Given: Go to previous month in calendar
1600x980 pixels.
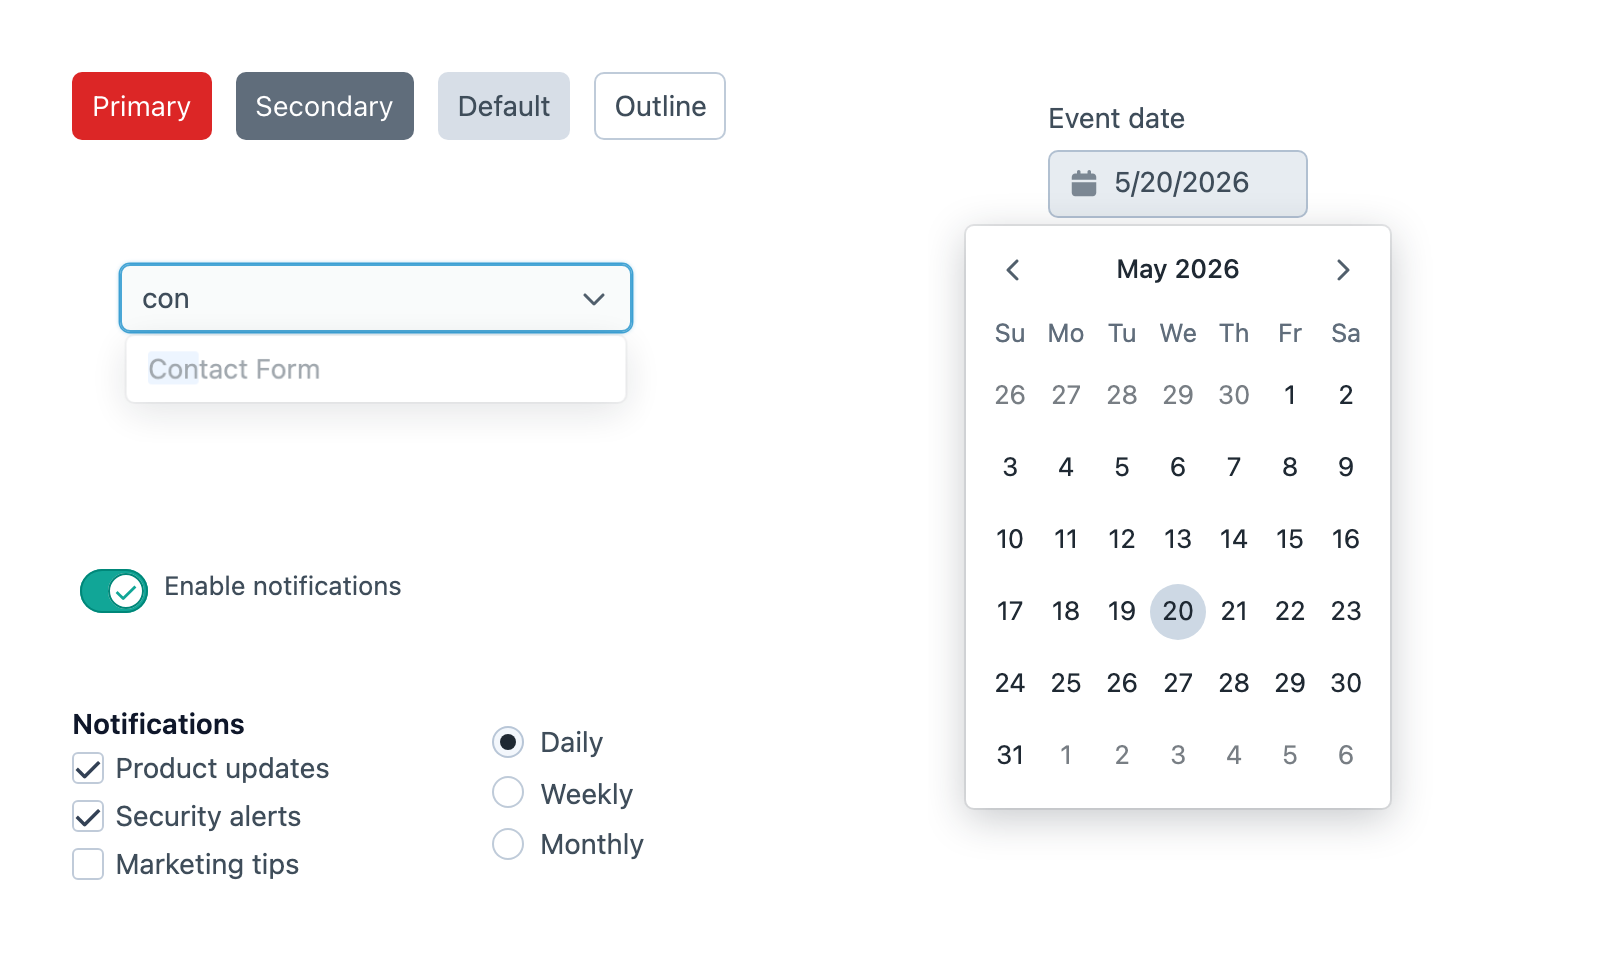Looking at the screenshot, I should click(x=1013, y=270).
